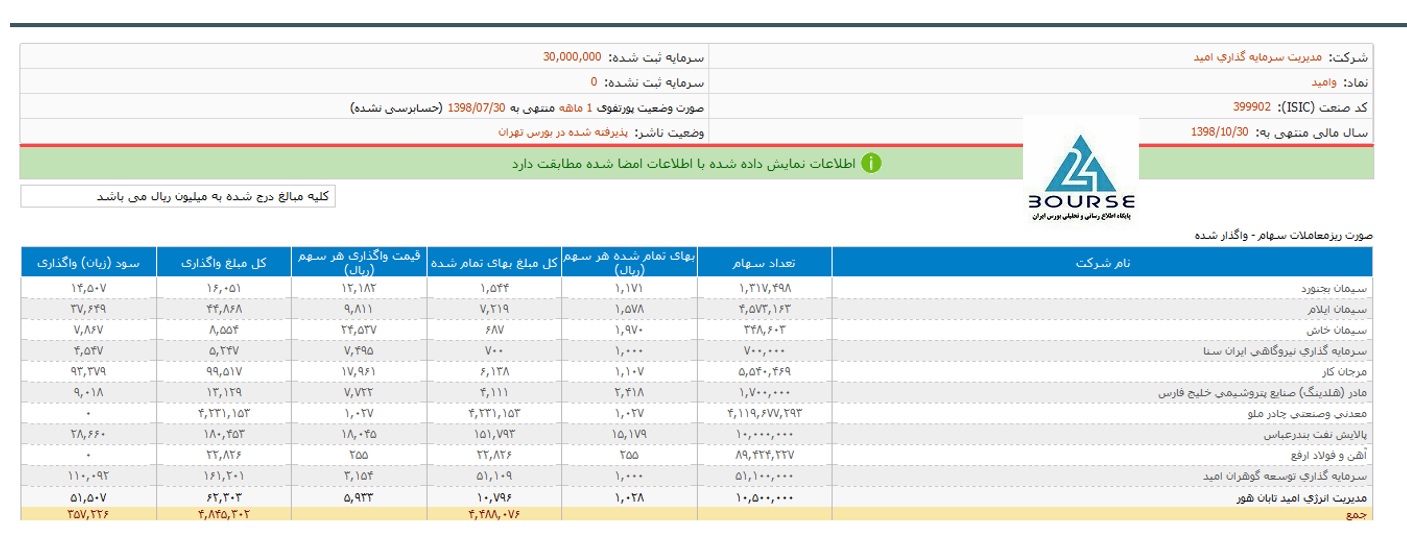Click the 'کلیه مبالغ درج شده به میلیون ریال' note box
Screen dimensions: 1407x539
click(x=179, y=196)
